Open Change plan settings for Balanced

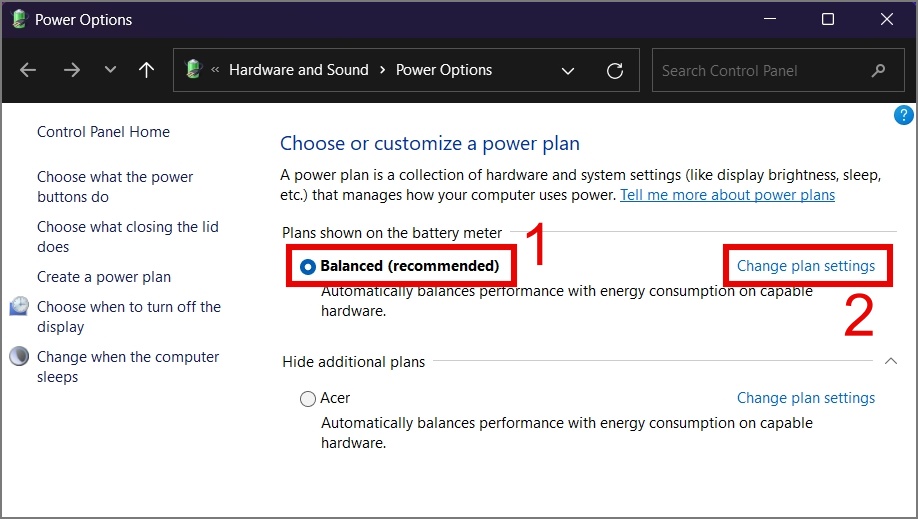(806, 266)
